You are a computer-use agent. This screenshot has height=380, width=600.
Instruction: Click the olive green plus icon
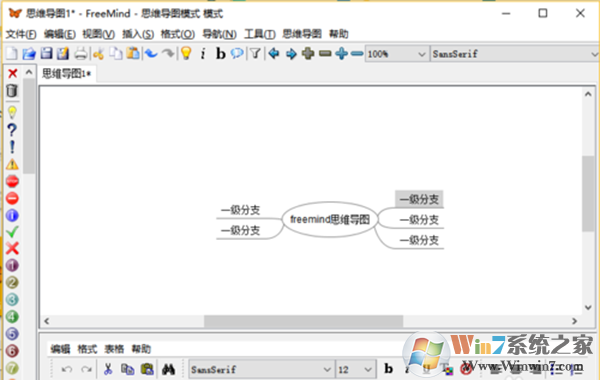click(x=308, y=54)
